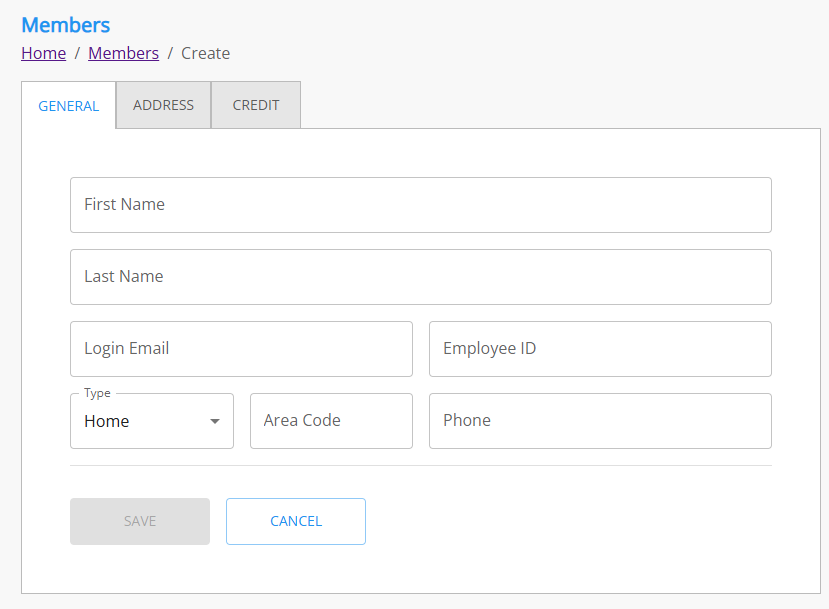
Task: Focus the Employee ID field
Action: click(600, 349)
